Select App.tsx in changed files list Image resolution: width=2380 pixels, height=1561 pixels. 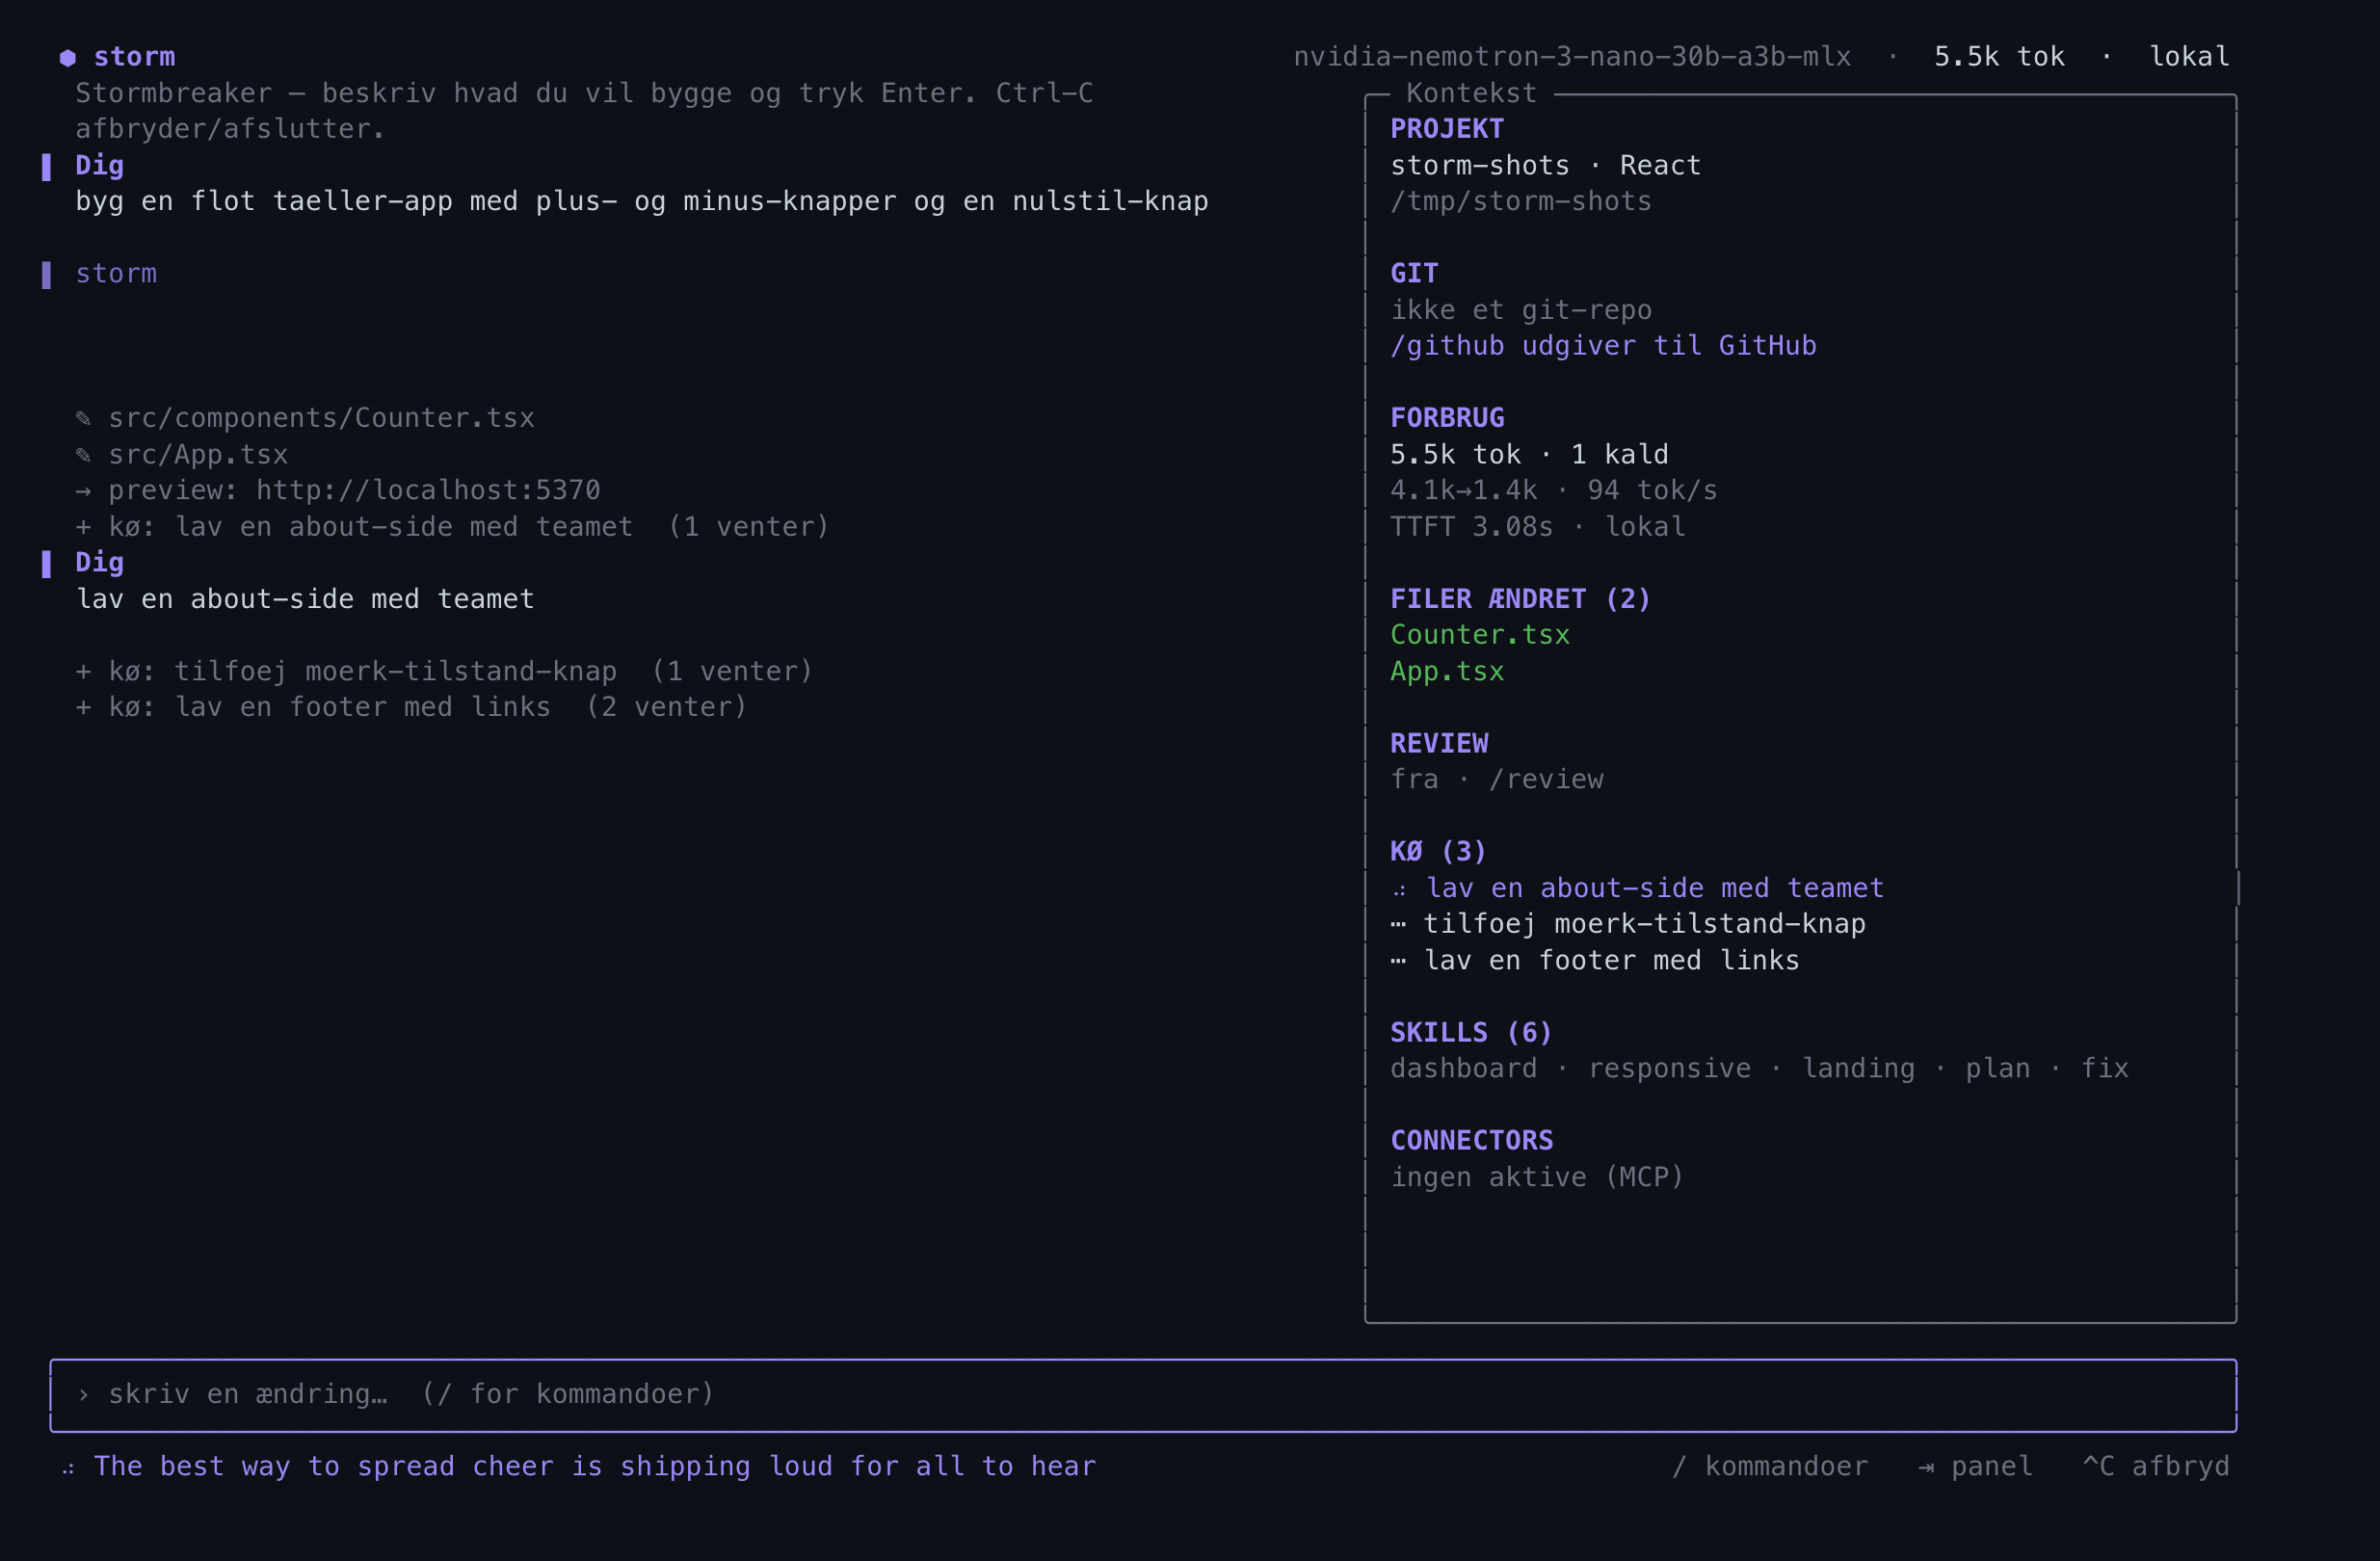(x=1447, y=671)
